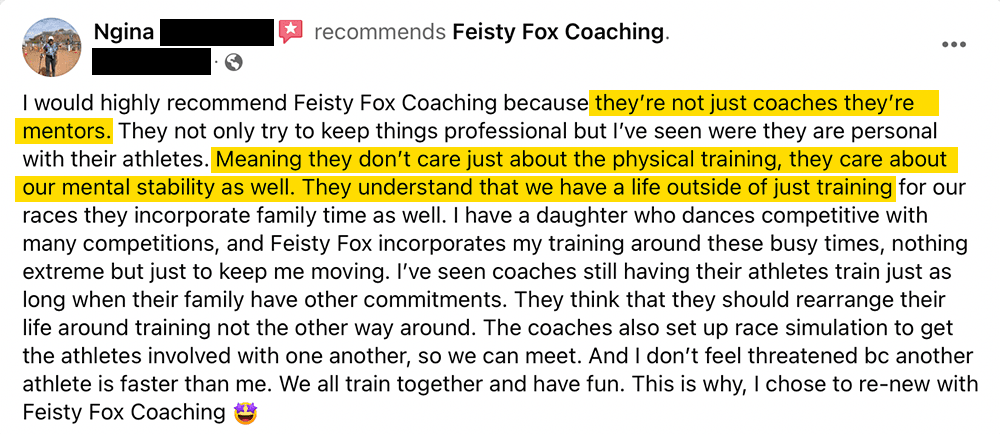Screen dimensions: 1000x435
Task: Click the word recommends in the header
Action: [x=379, y=32]
